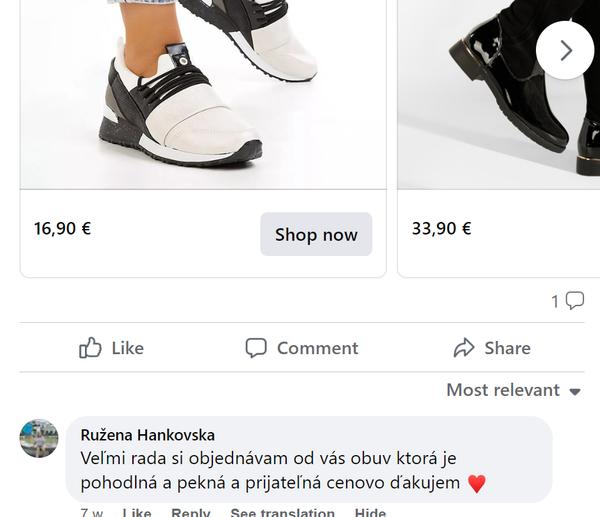Click the 16,90 € price text
This screenshot has height=517, width=600.
tap(62, 228)
